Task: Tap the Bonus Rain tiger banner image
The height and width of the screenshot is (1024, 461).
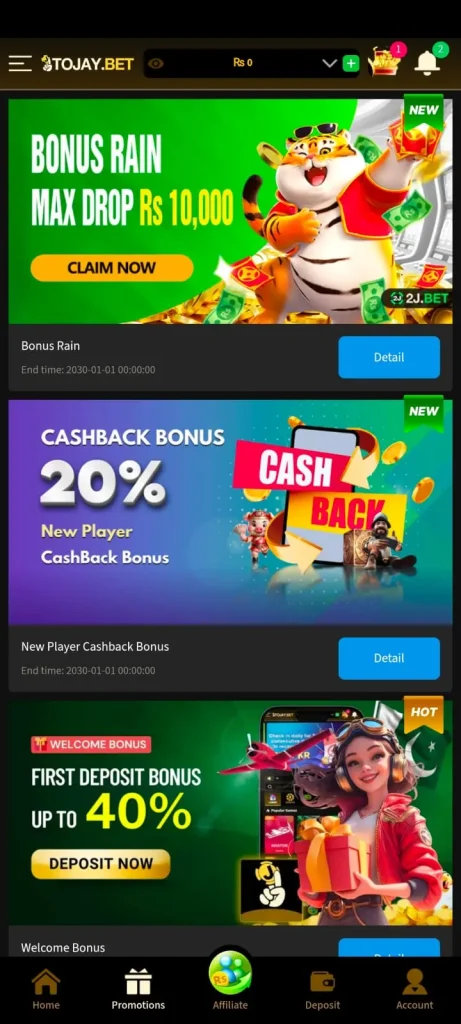Action: tap(230, 211)
